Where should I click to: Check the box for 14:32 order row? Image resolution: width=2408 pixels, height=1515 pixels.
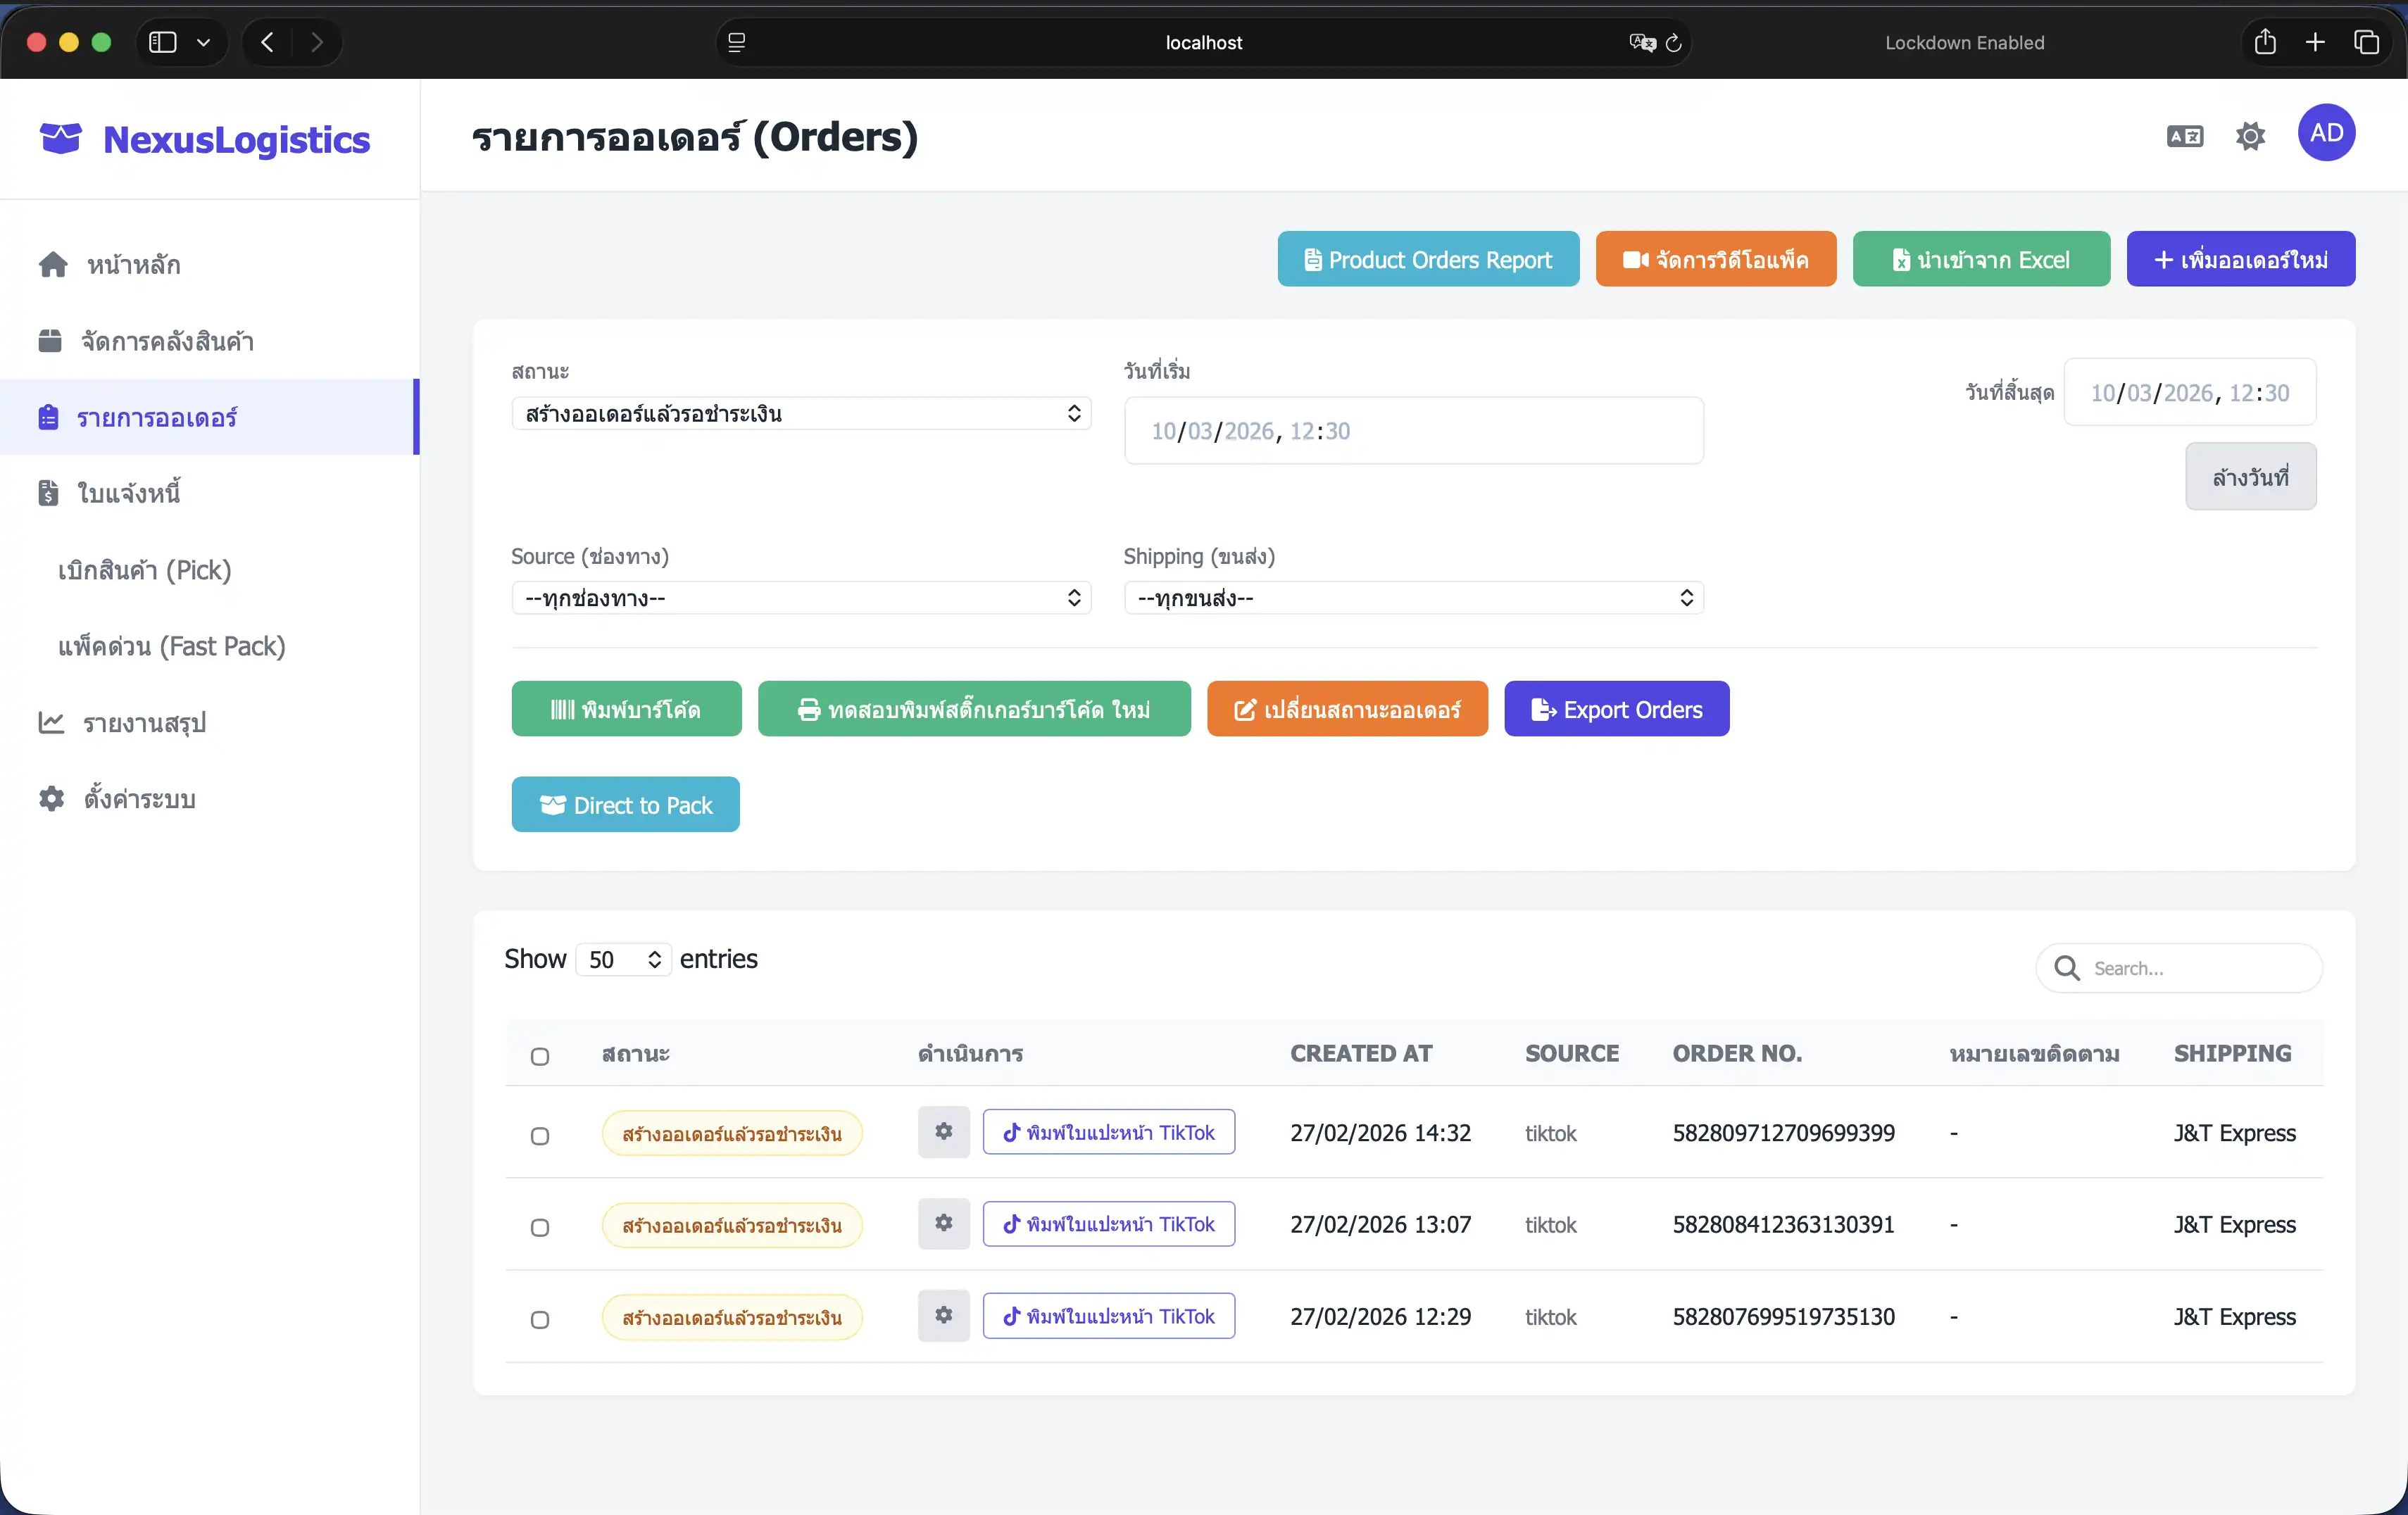[540, 1136]
